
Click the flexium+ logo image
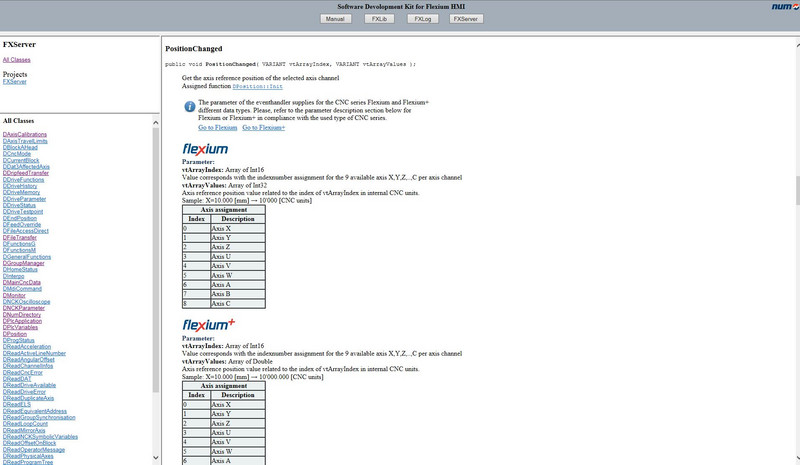[209, 325]
